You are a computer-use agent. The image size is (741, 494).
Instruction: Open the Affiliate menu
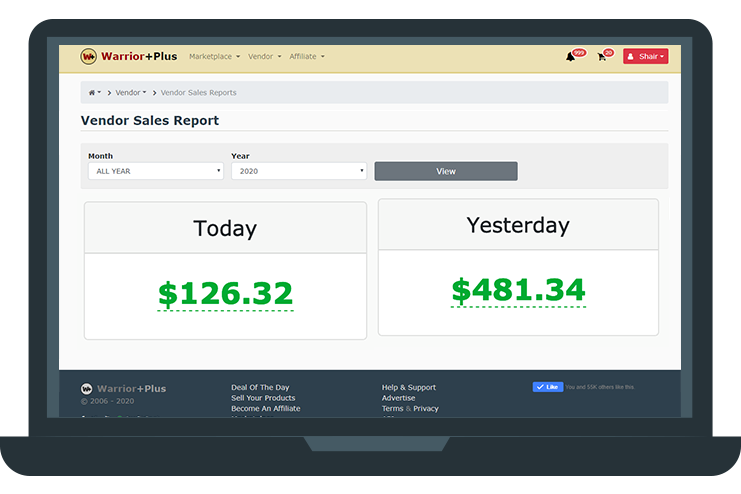307,56
